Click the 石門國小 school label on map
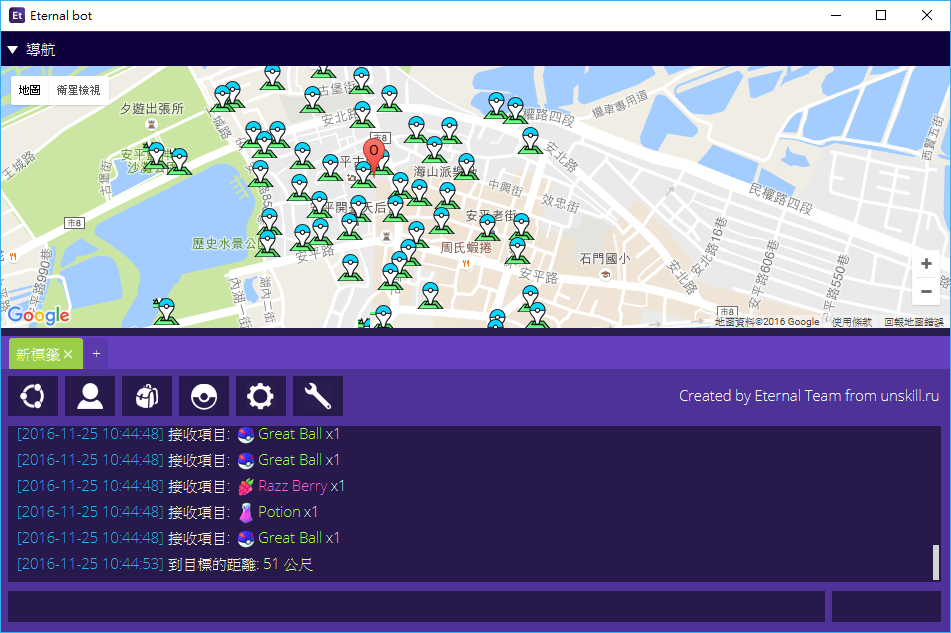 tap(605, 259)
